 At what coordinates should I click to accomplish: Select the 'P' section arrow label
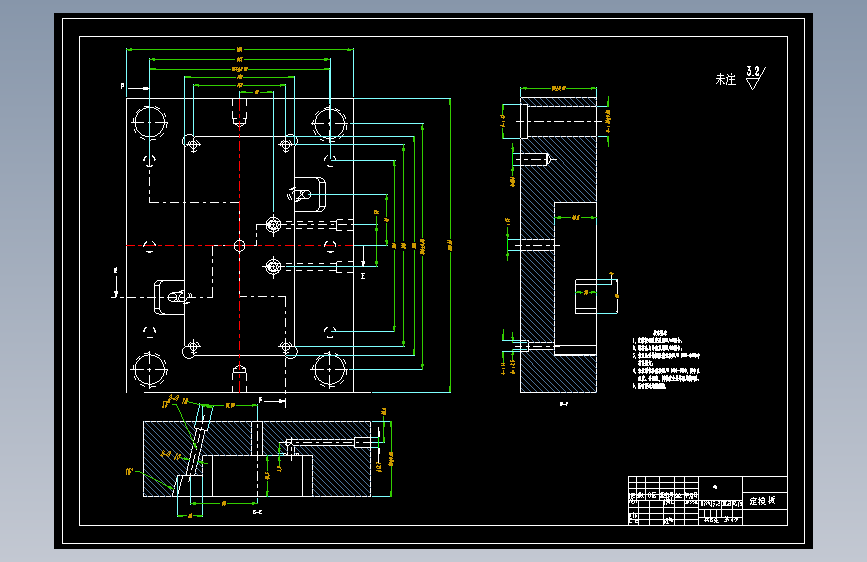coord(123,86)
